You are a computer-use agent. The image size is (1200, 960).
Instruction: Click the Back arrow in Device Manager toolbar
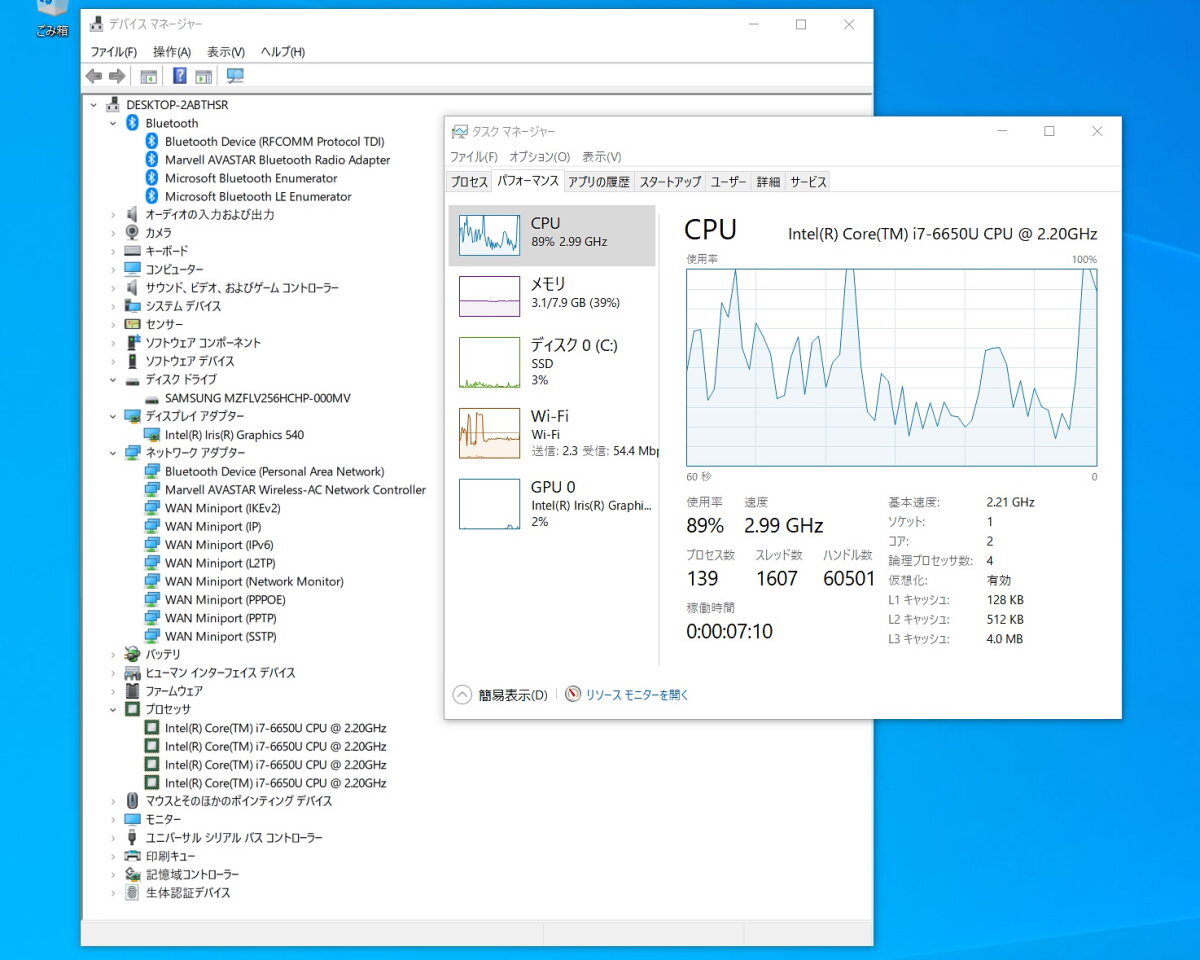click(94, 76)
